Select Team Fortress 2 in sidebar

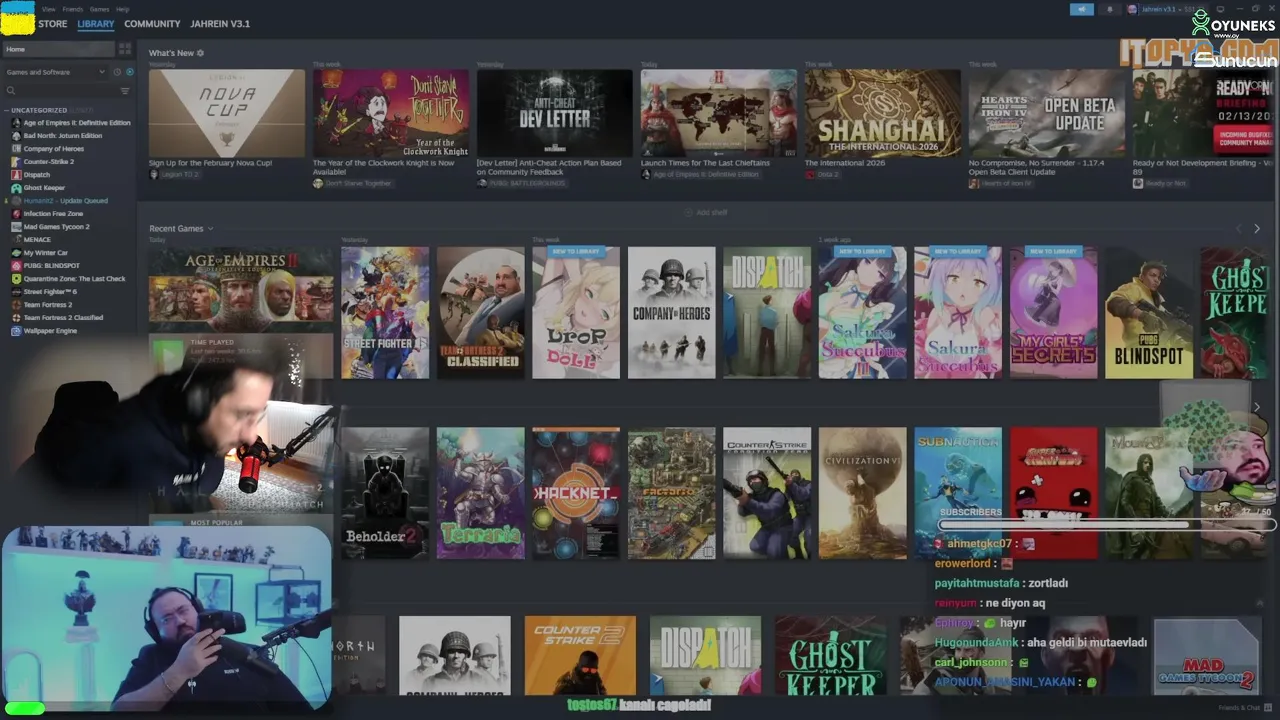coord(48,305)
